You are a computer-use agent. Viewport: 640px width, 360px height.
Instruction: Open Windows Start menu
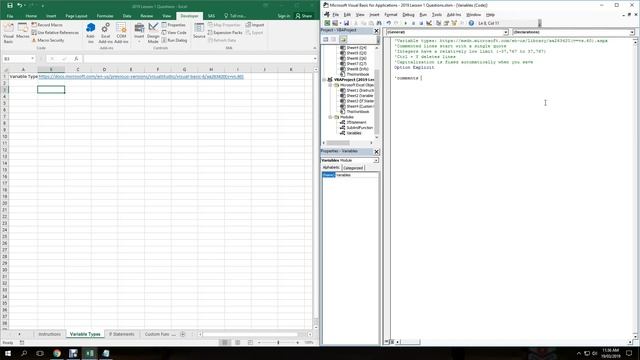point(8,353)
